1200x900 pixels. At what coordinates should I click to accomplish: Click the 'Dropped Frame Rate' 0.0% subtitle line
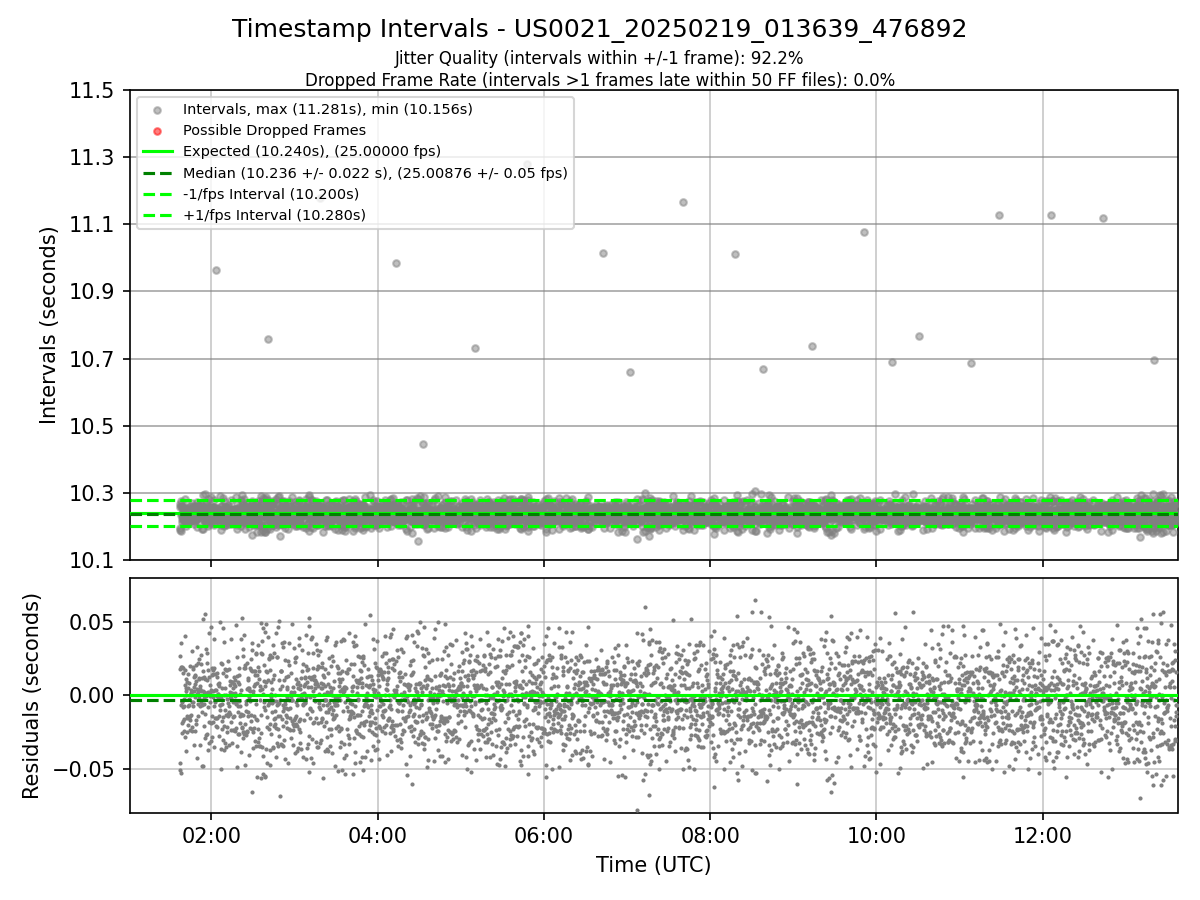pos(599,80)
